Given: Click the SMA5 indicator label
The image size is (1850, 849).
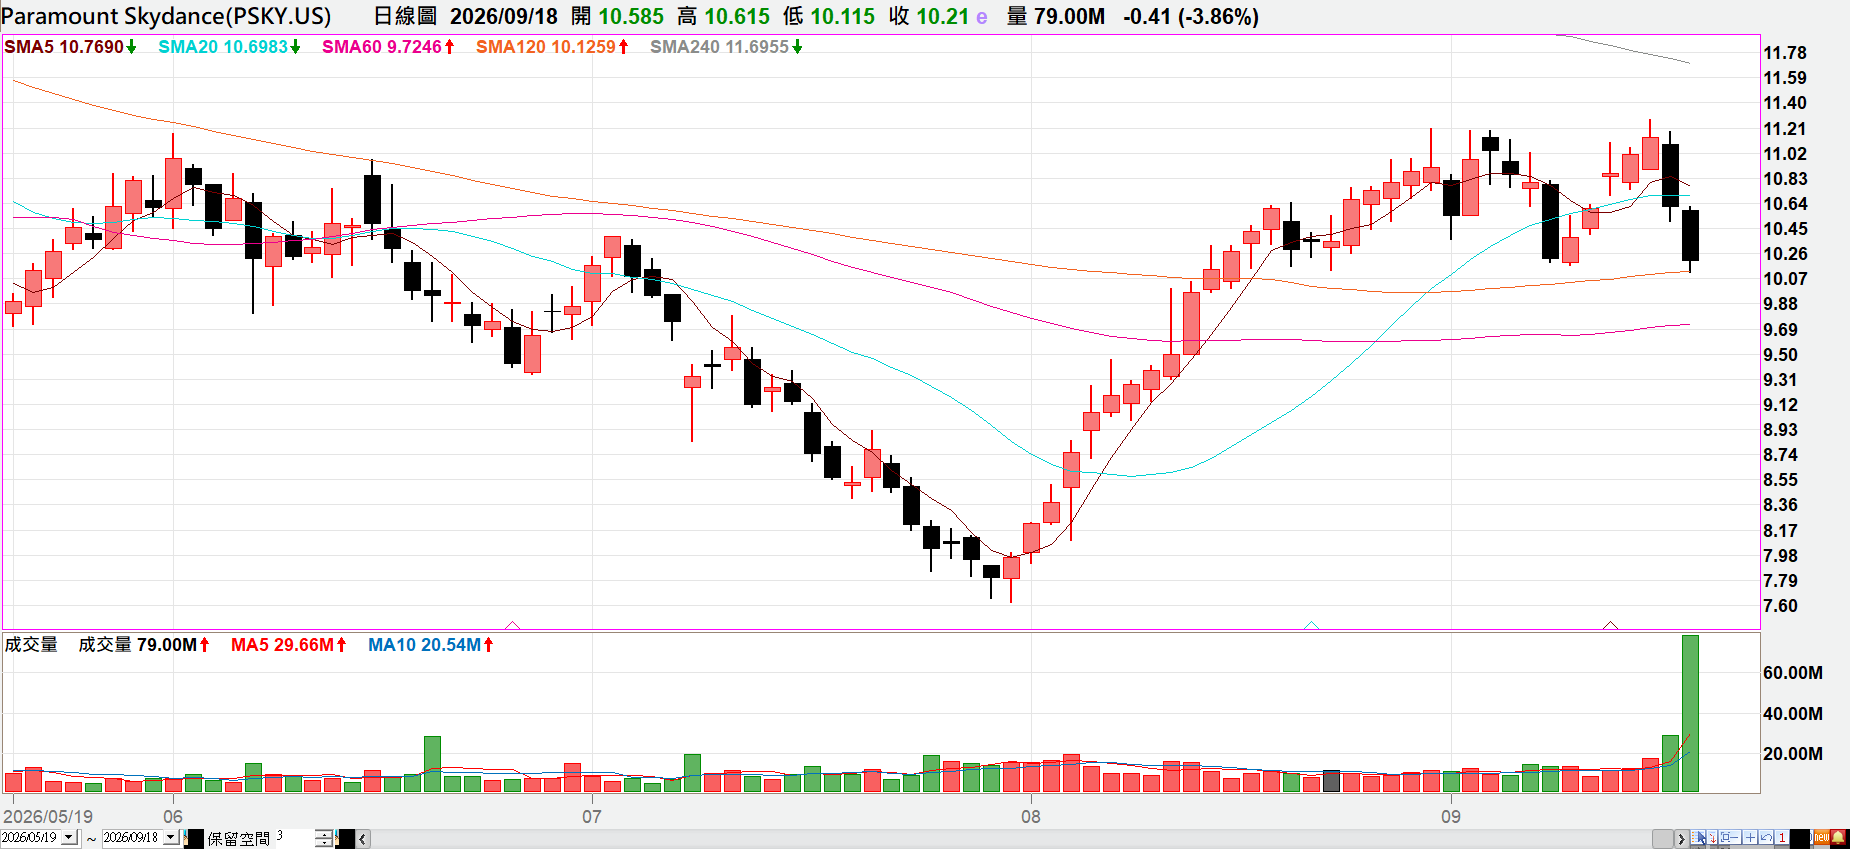Looking at the screenshot, I should (70, 47).
